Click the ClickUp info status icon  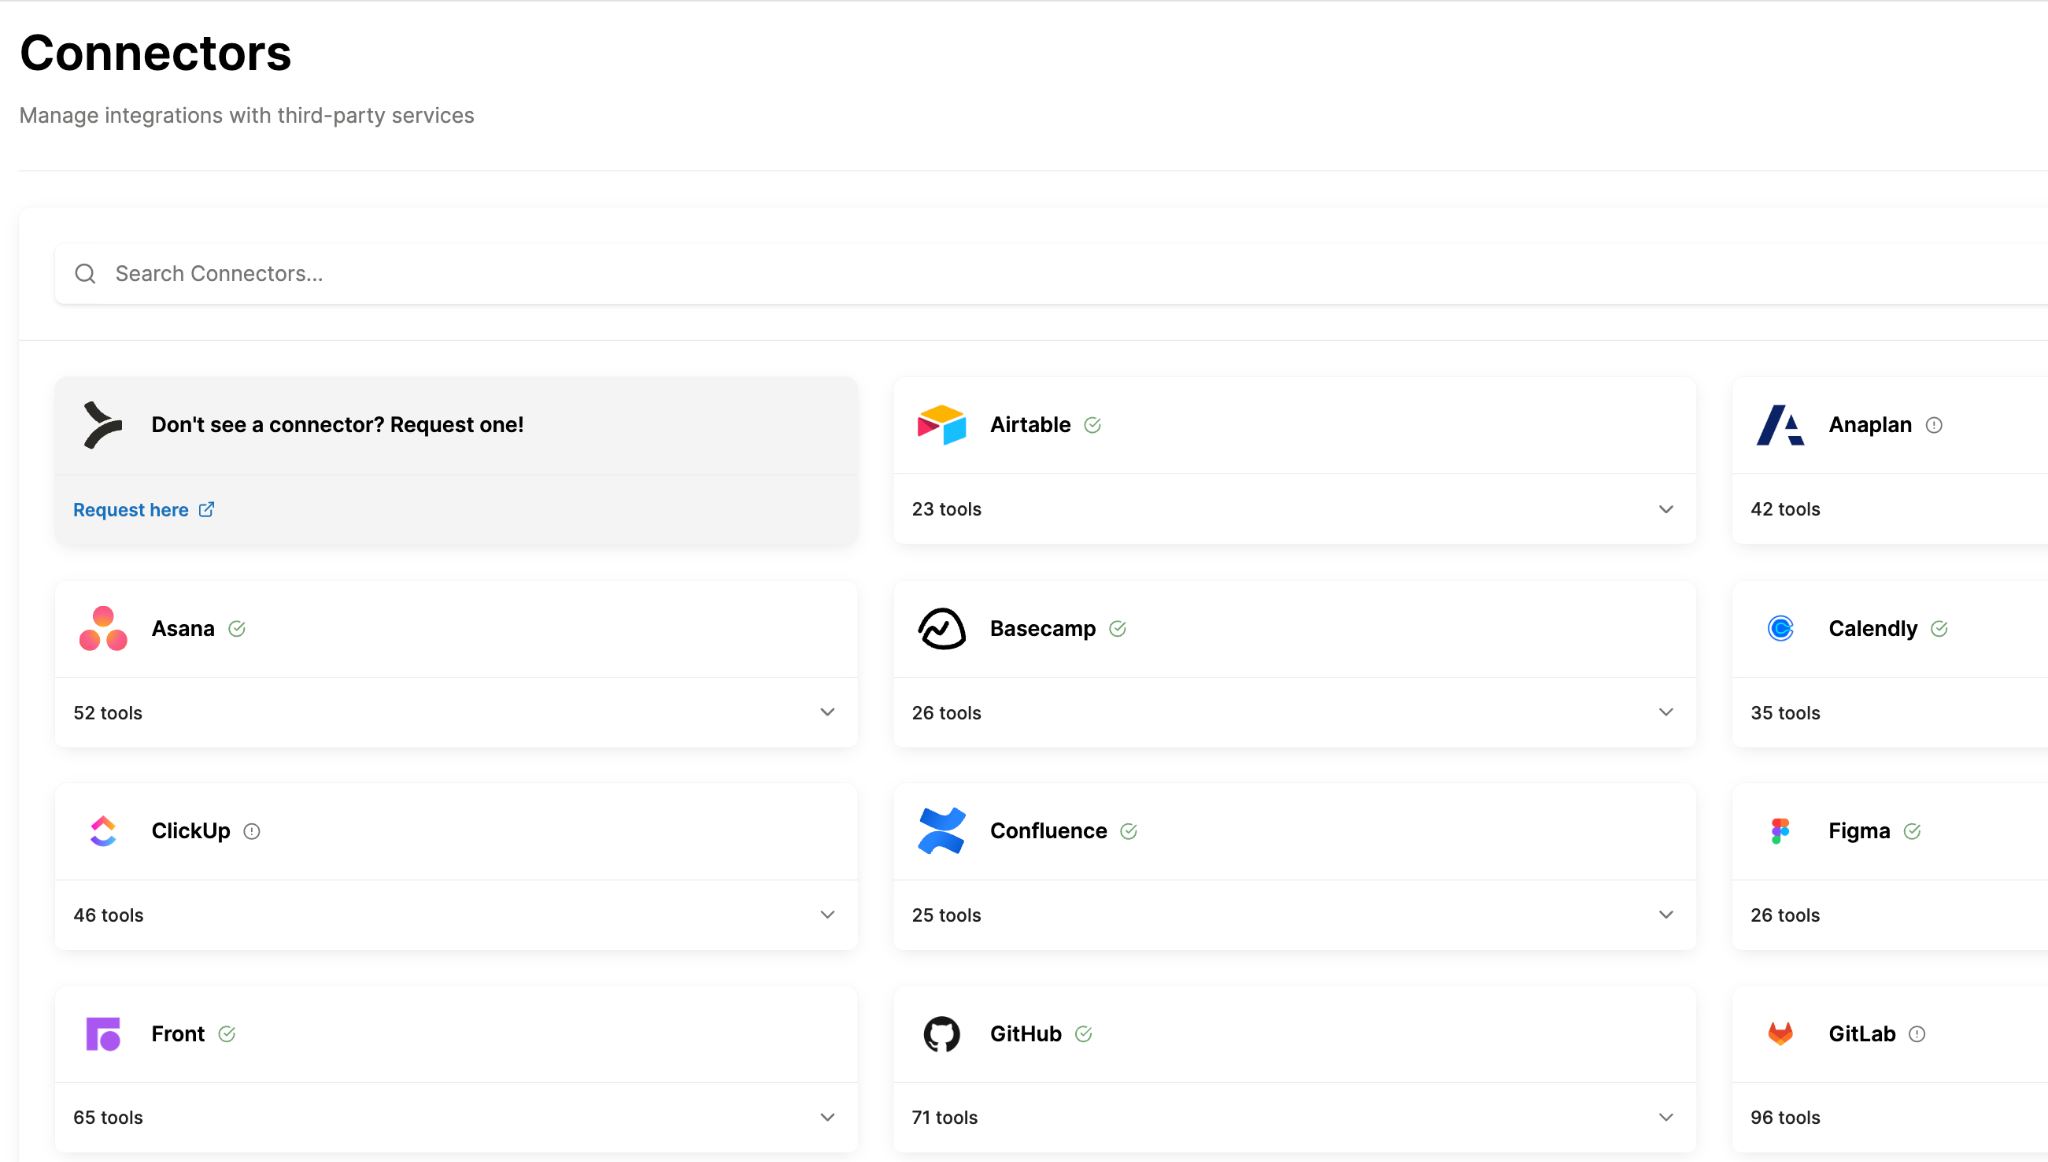click(252, 831)
